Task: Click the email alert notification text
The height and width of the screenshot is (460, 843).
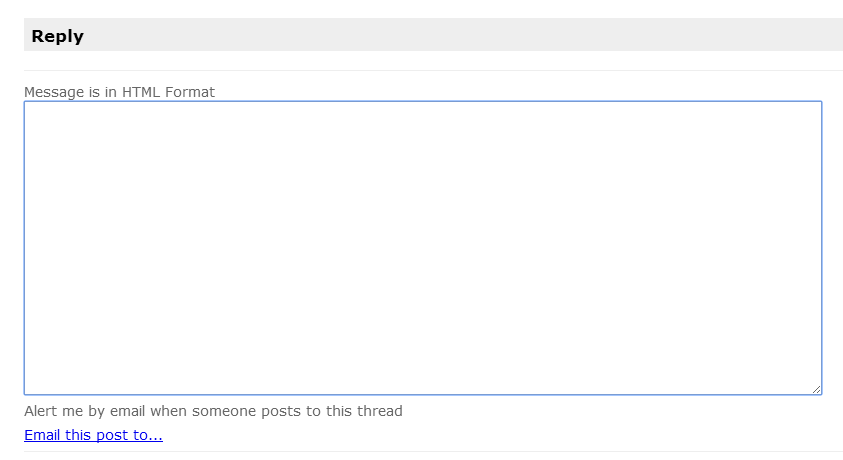Action: pos(212,411)
